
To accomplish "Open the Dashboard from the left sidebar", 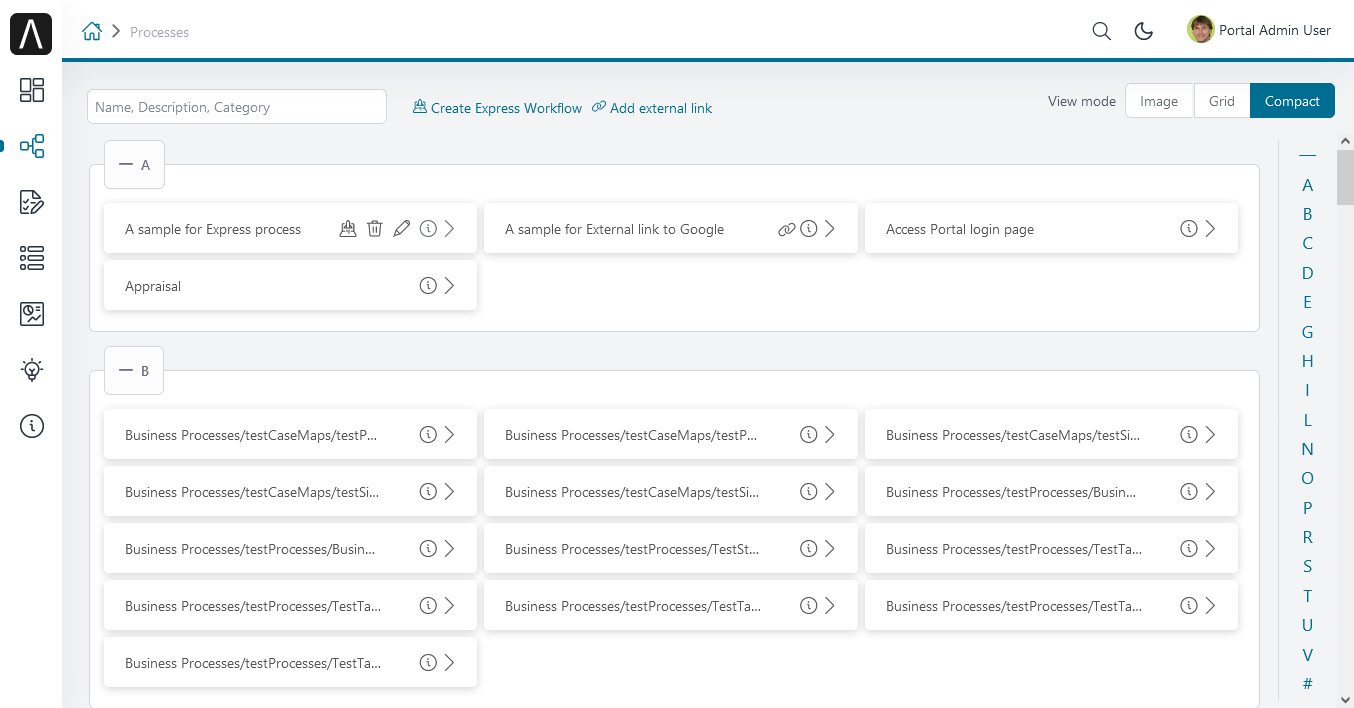I will 31,90.
